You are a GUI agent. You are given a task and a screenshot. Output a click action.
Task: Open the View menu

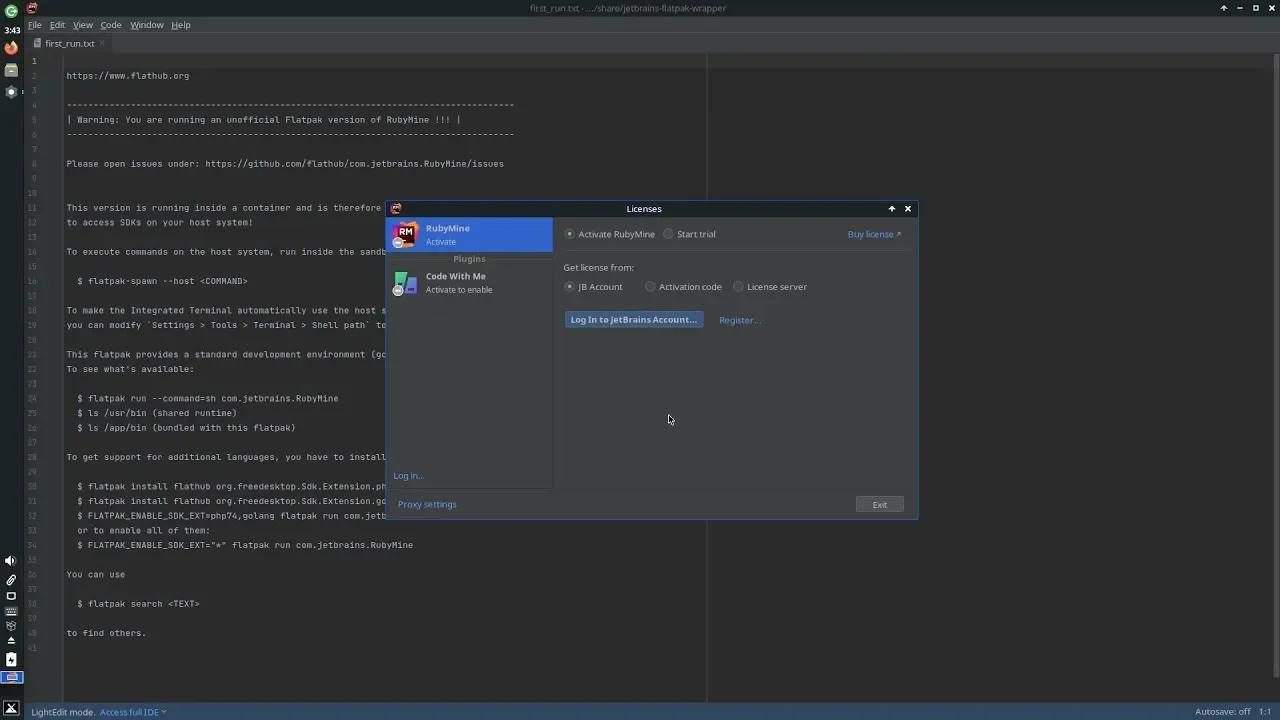click(x=82, y=25)
